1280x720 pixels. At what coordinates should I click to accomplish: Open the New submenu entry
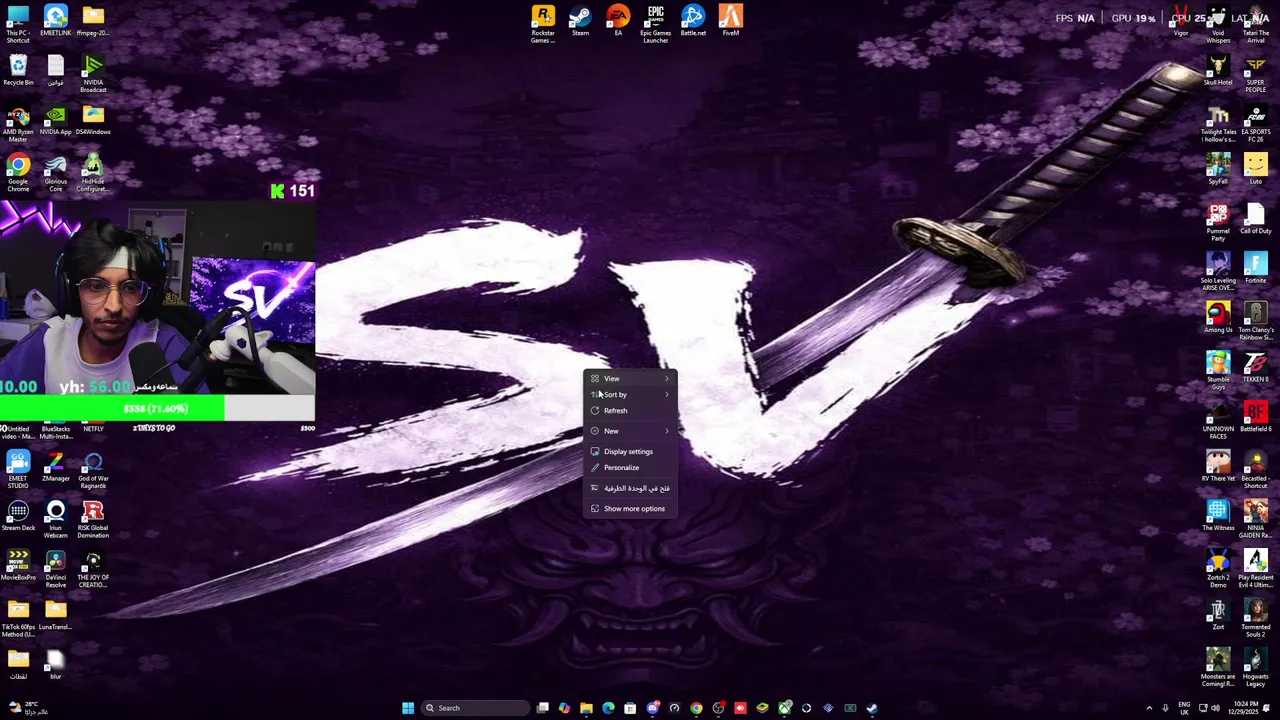pyautogui.click(x=630, y=430)
